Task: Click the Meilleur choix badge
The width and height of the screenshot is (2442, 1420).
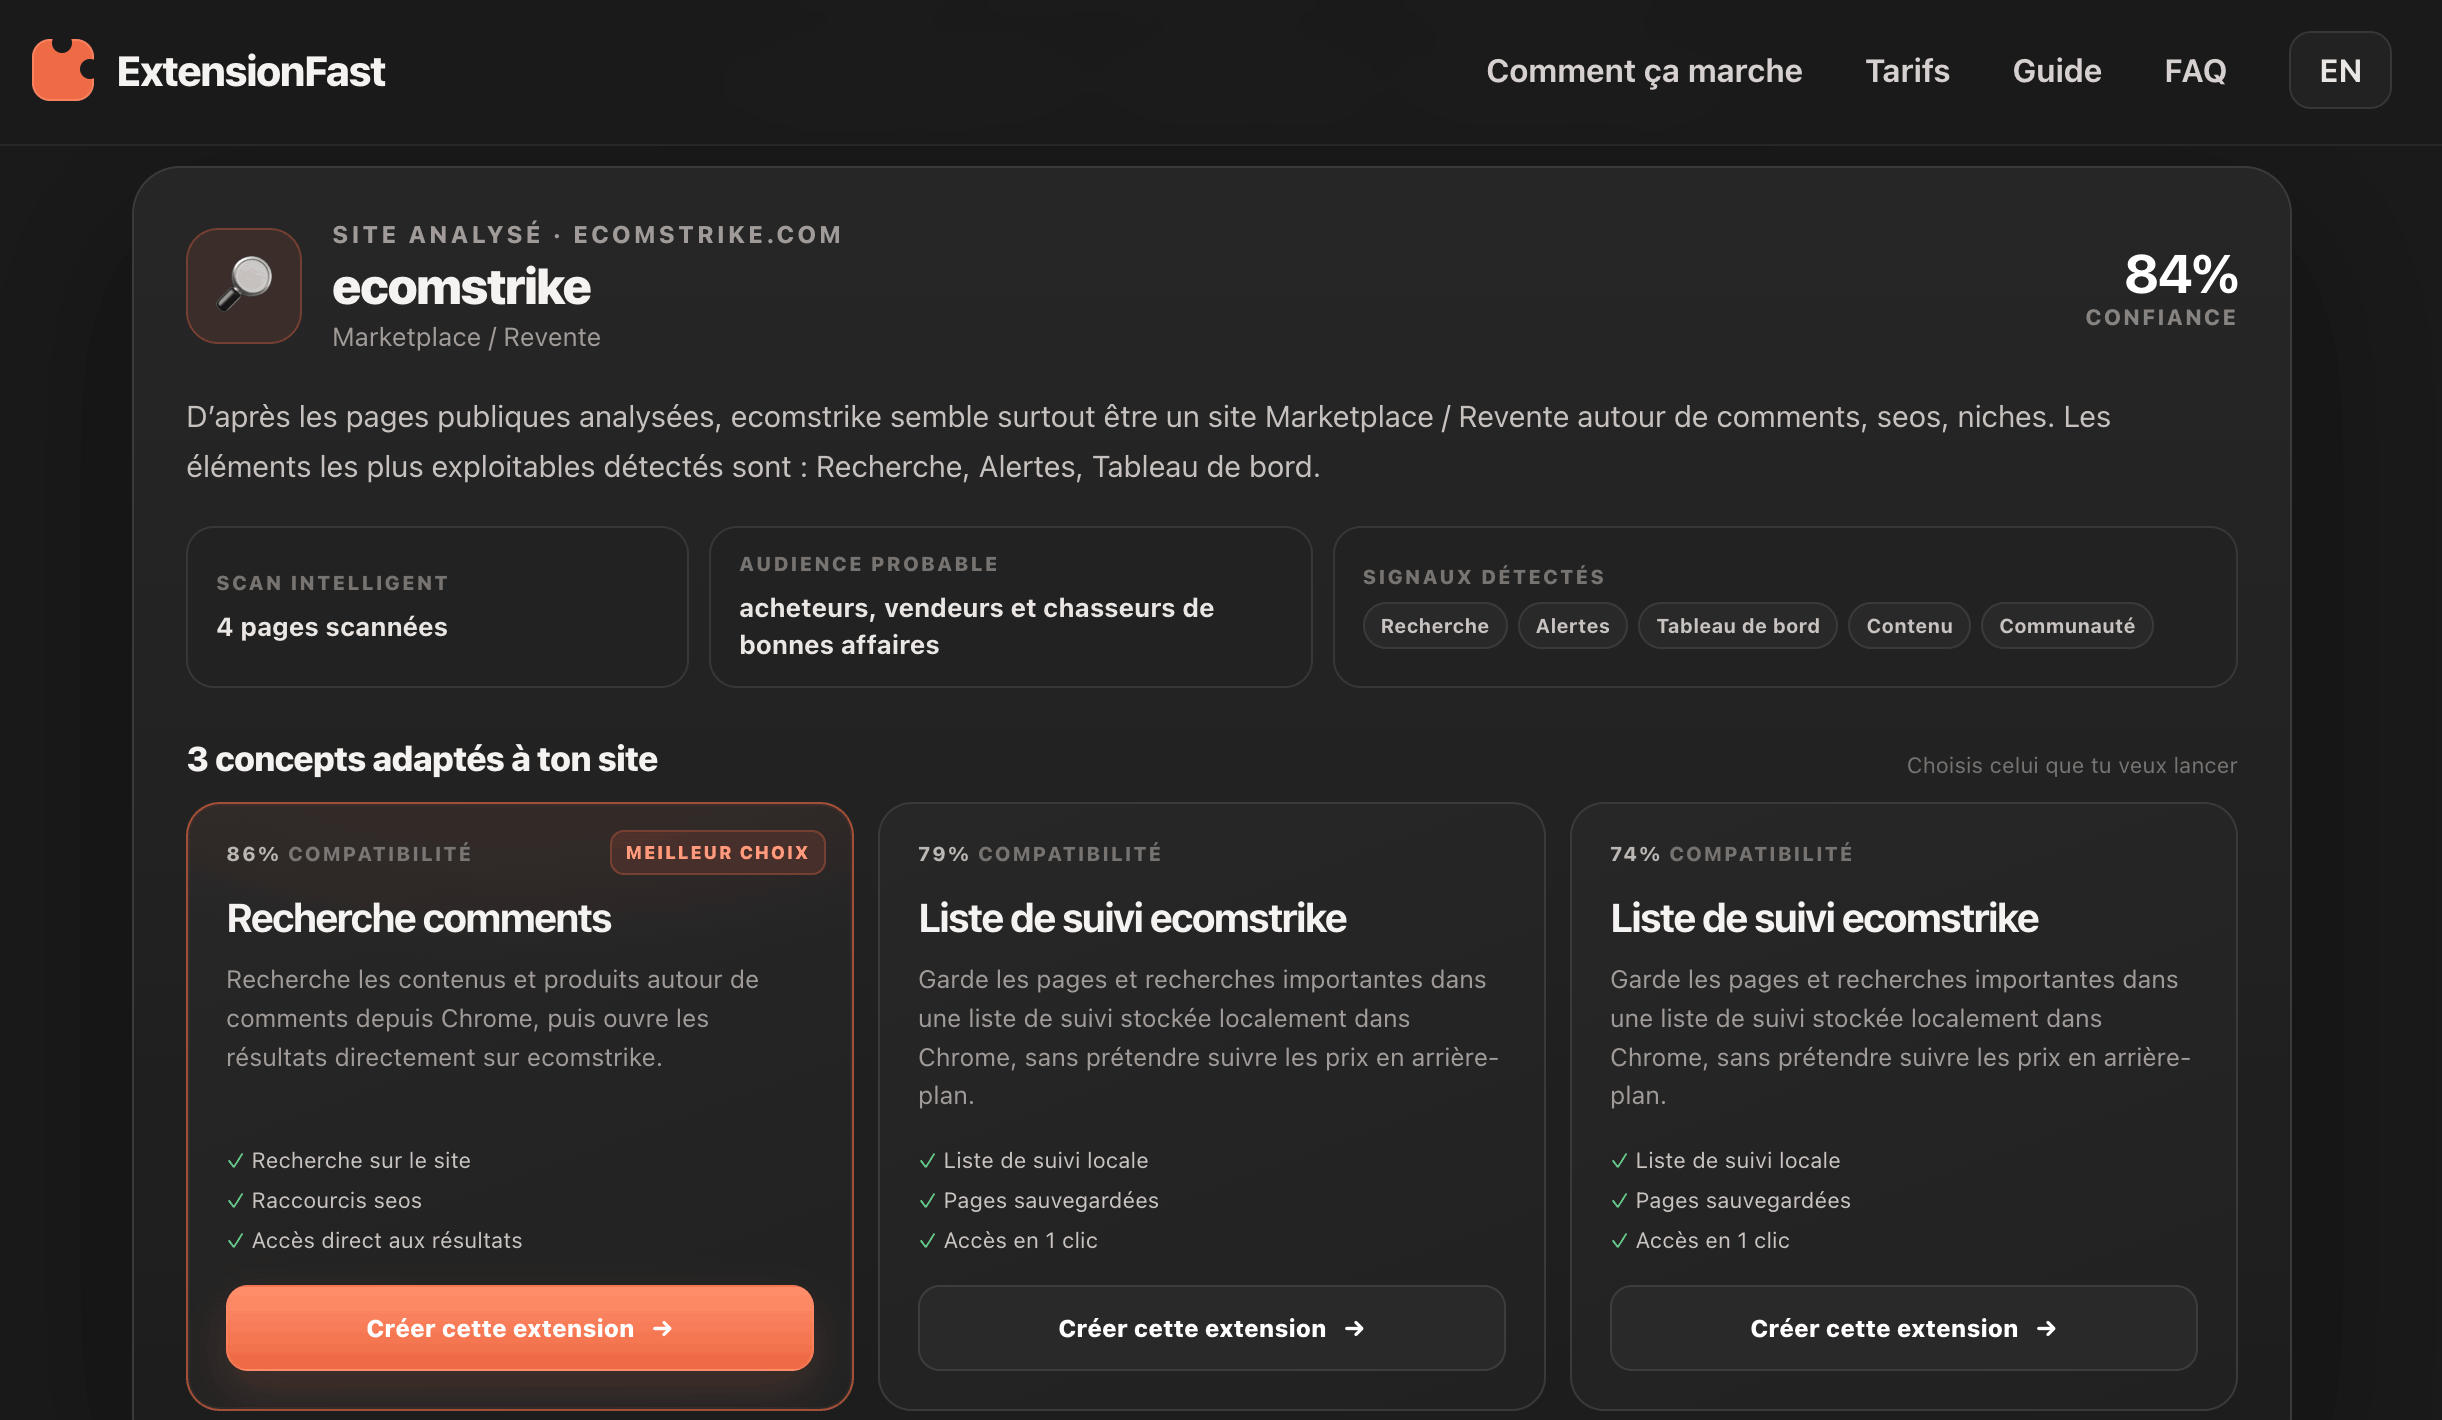Action: [717, 853]
